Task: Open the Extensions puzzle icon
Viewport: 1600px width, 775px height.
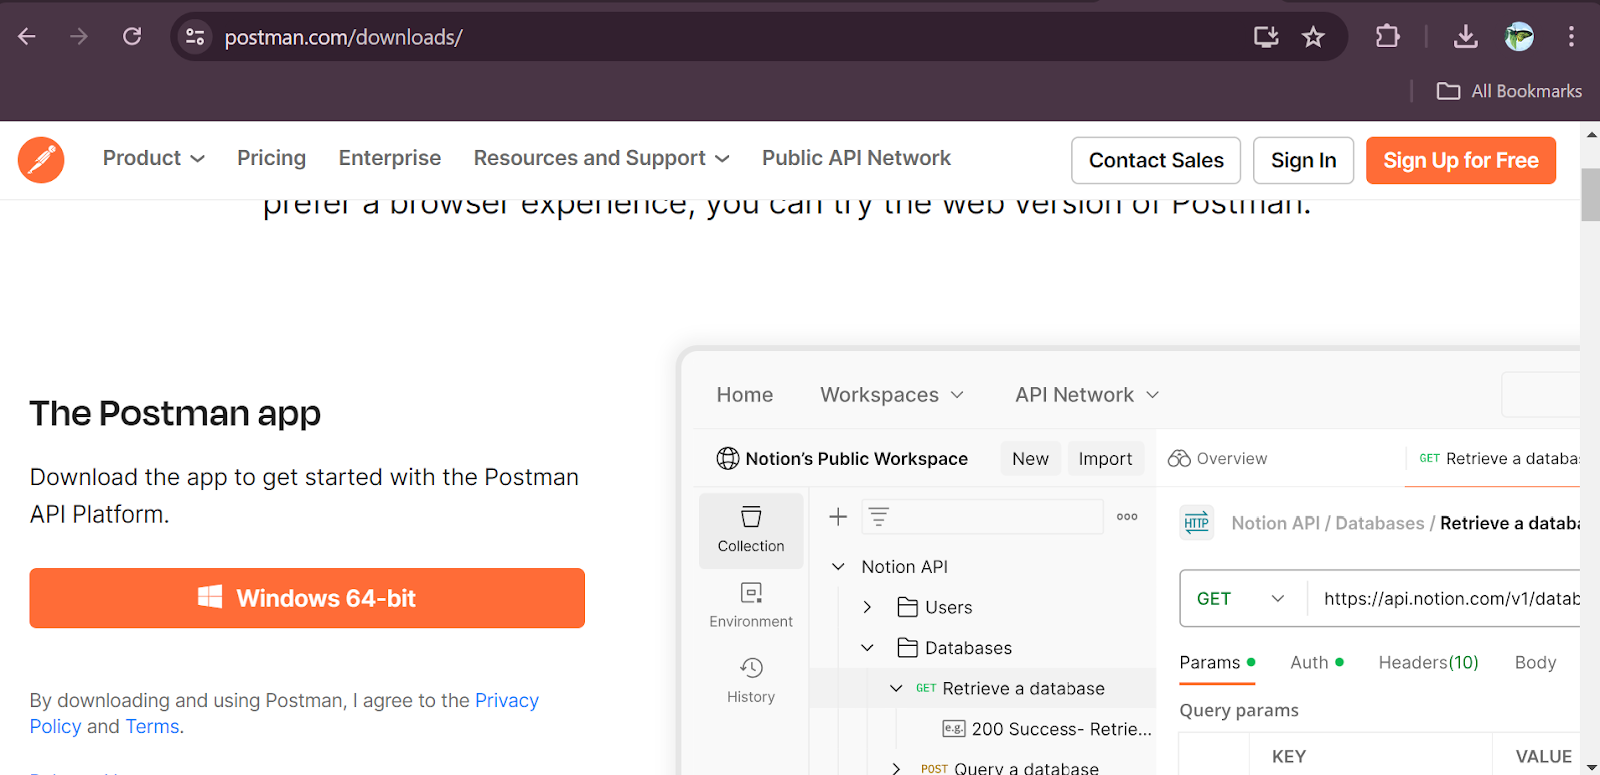Action: [1387, 37]
